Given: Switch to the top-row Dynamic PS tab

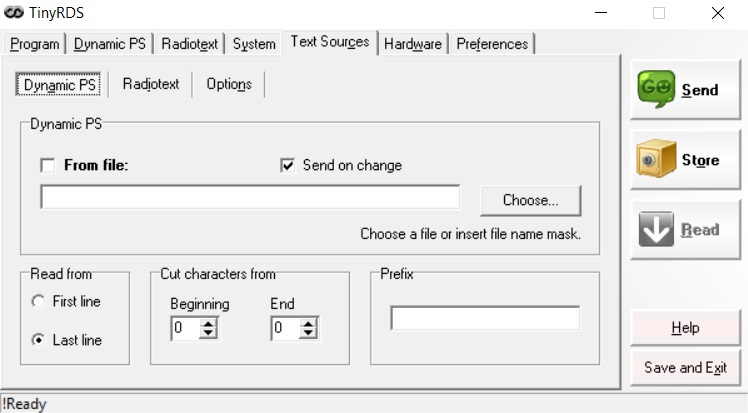Looking at the screenshot, I should pos(110,44).
